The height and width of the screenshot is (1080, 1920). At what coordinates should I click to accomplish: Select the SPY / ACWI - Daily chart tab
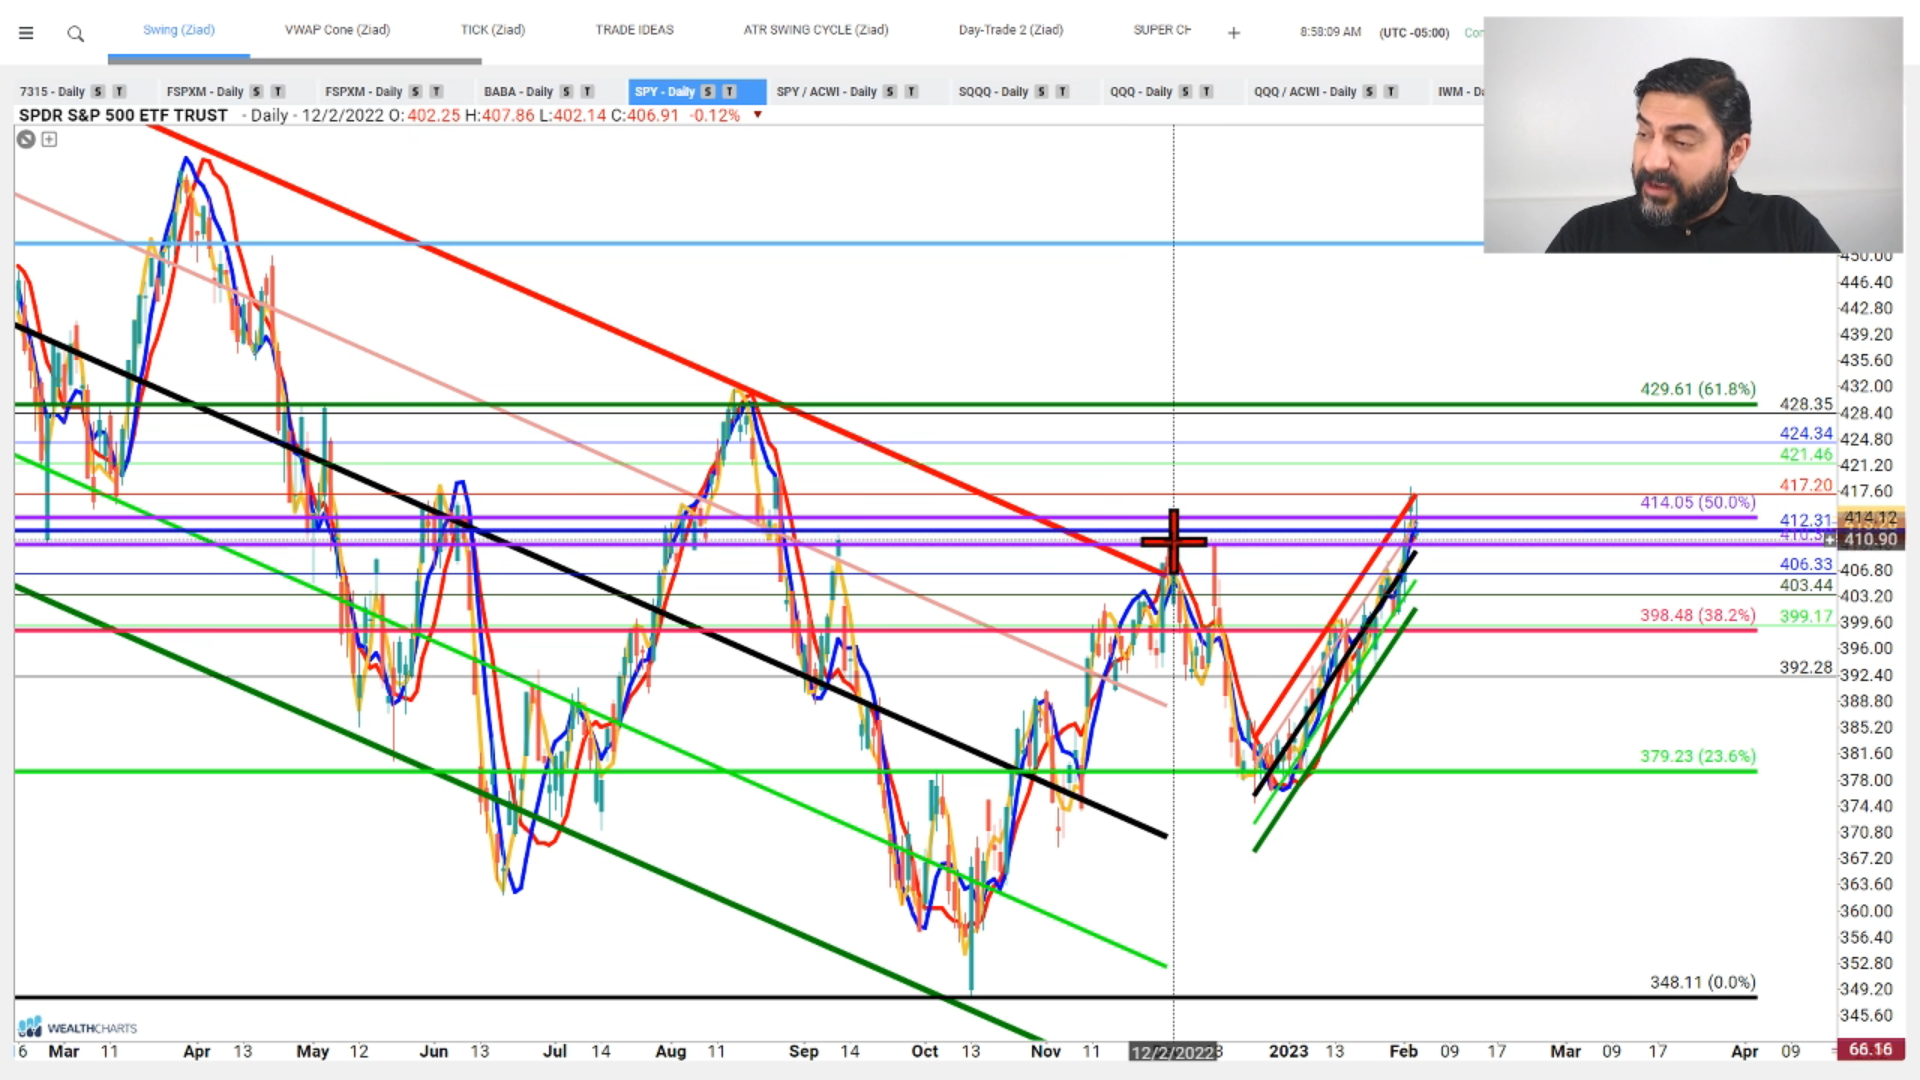tap(826, 91)
